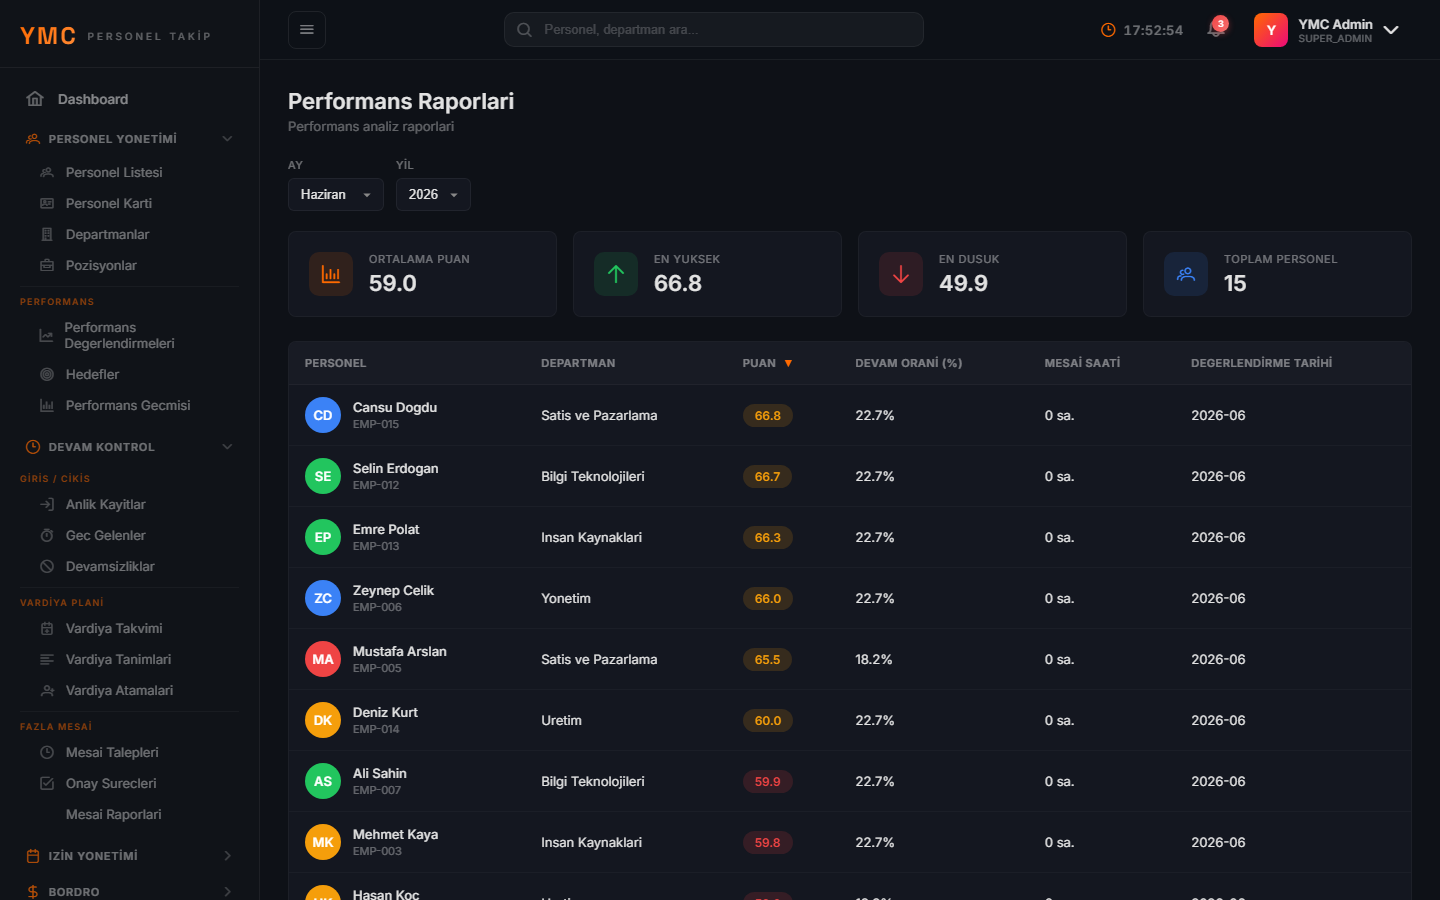Open the Onay Surecleri link
Image resolution: width=1440 pixels, height=900 pixels.
111,783
